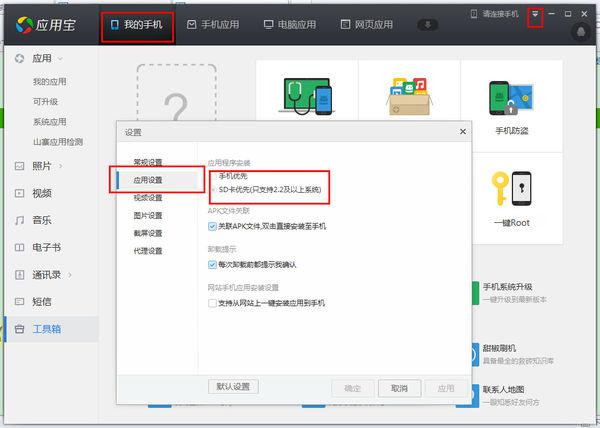Viewport: 600px width, 428px height.
Task: Open the 我的手机 tab
Action: [137, 25]
